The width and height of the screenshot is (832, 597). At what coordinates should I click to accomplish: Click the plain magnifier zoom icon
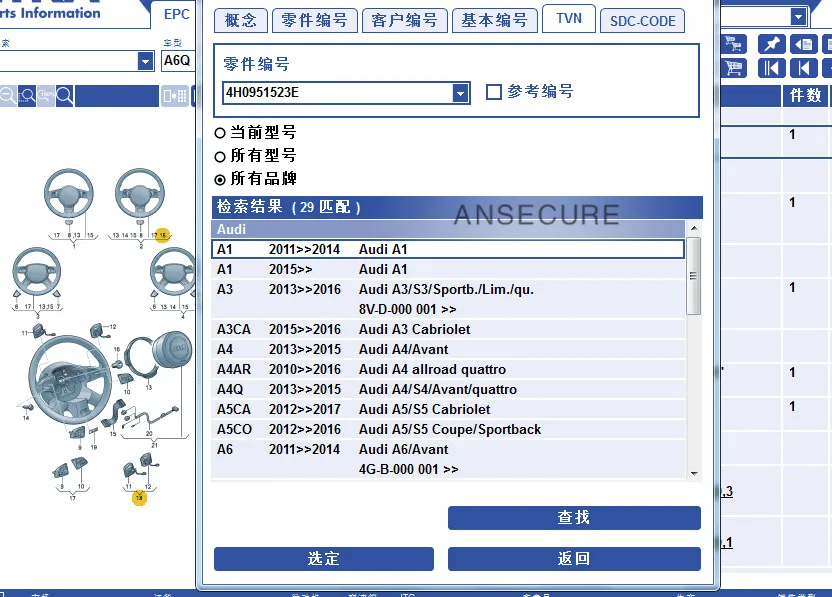65,96
